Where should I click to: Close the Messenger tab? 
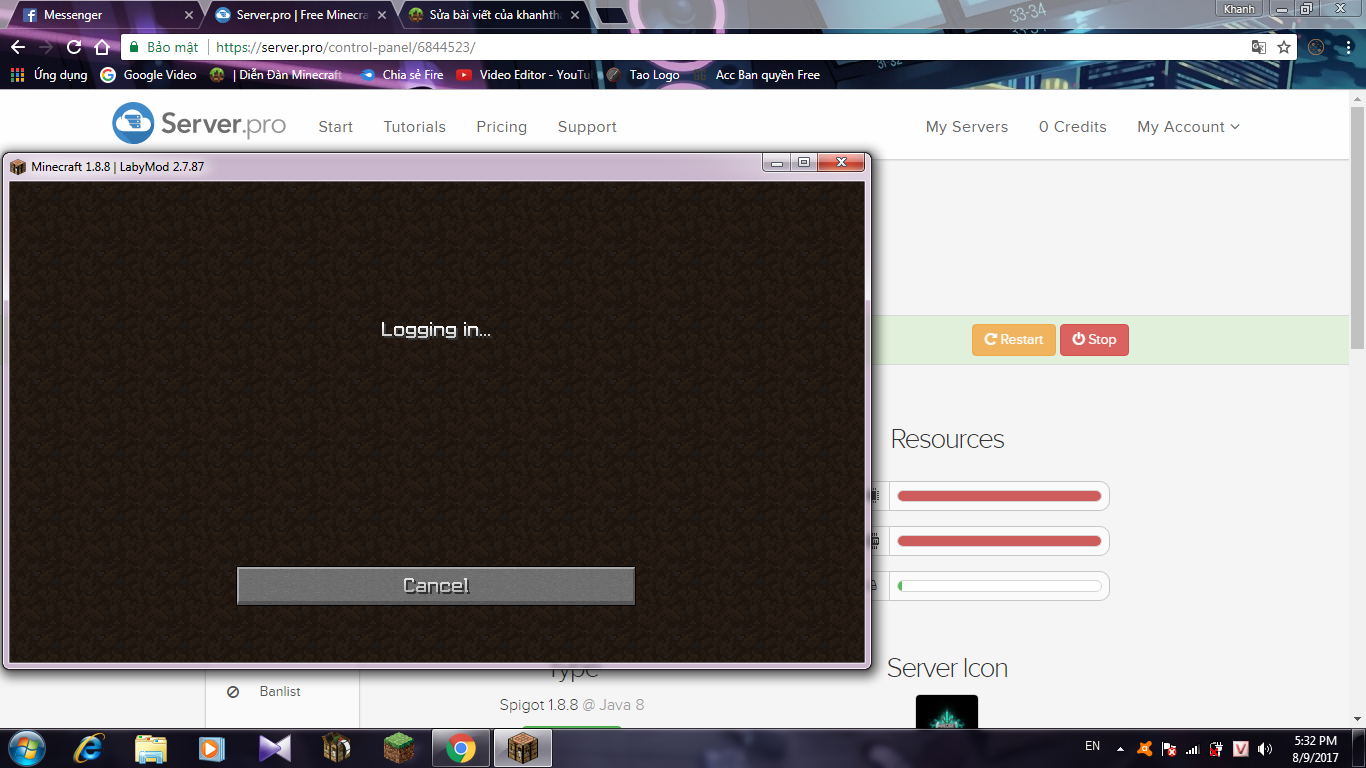coord(189,15)
